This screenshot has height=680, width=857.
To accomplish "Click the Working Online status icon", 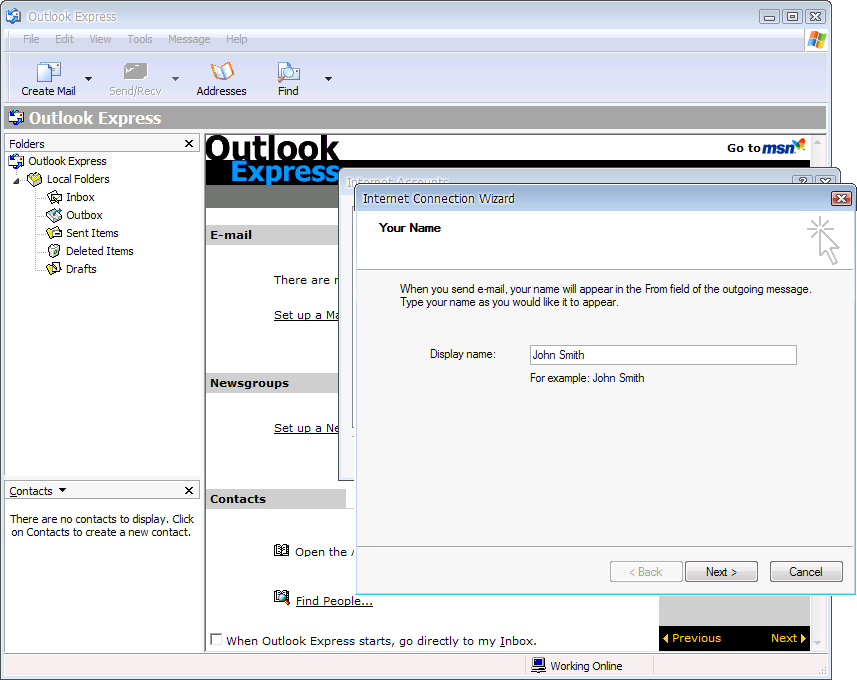I will [x=538, y=665].
